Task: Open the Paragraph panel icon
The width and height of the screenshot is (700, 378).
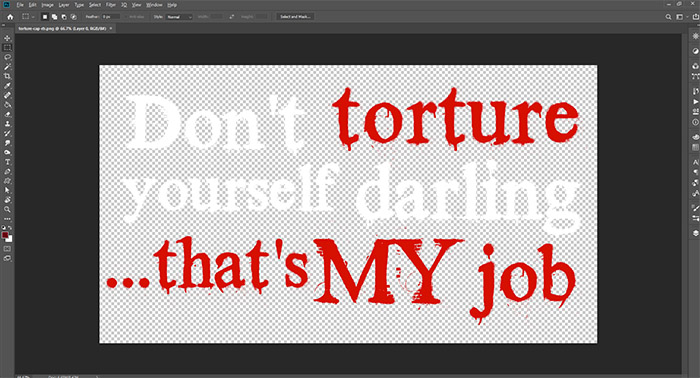Action: tap(695, 172)
